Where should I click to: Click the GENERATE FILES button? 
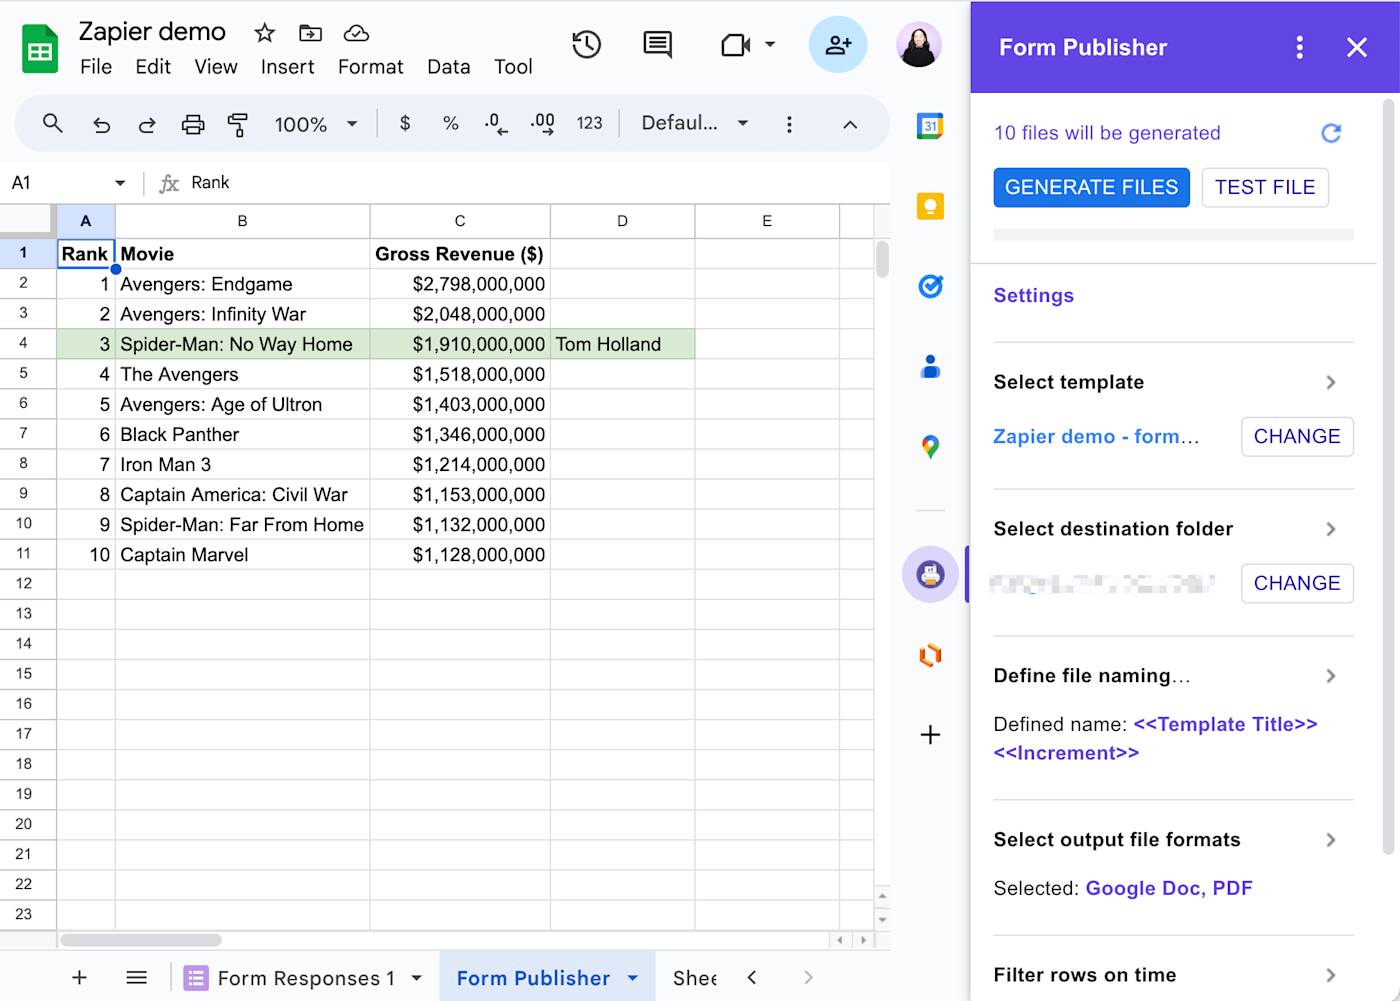1091,187
